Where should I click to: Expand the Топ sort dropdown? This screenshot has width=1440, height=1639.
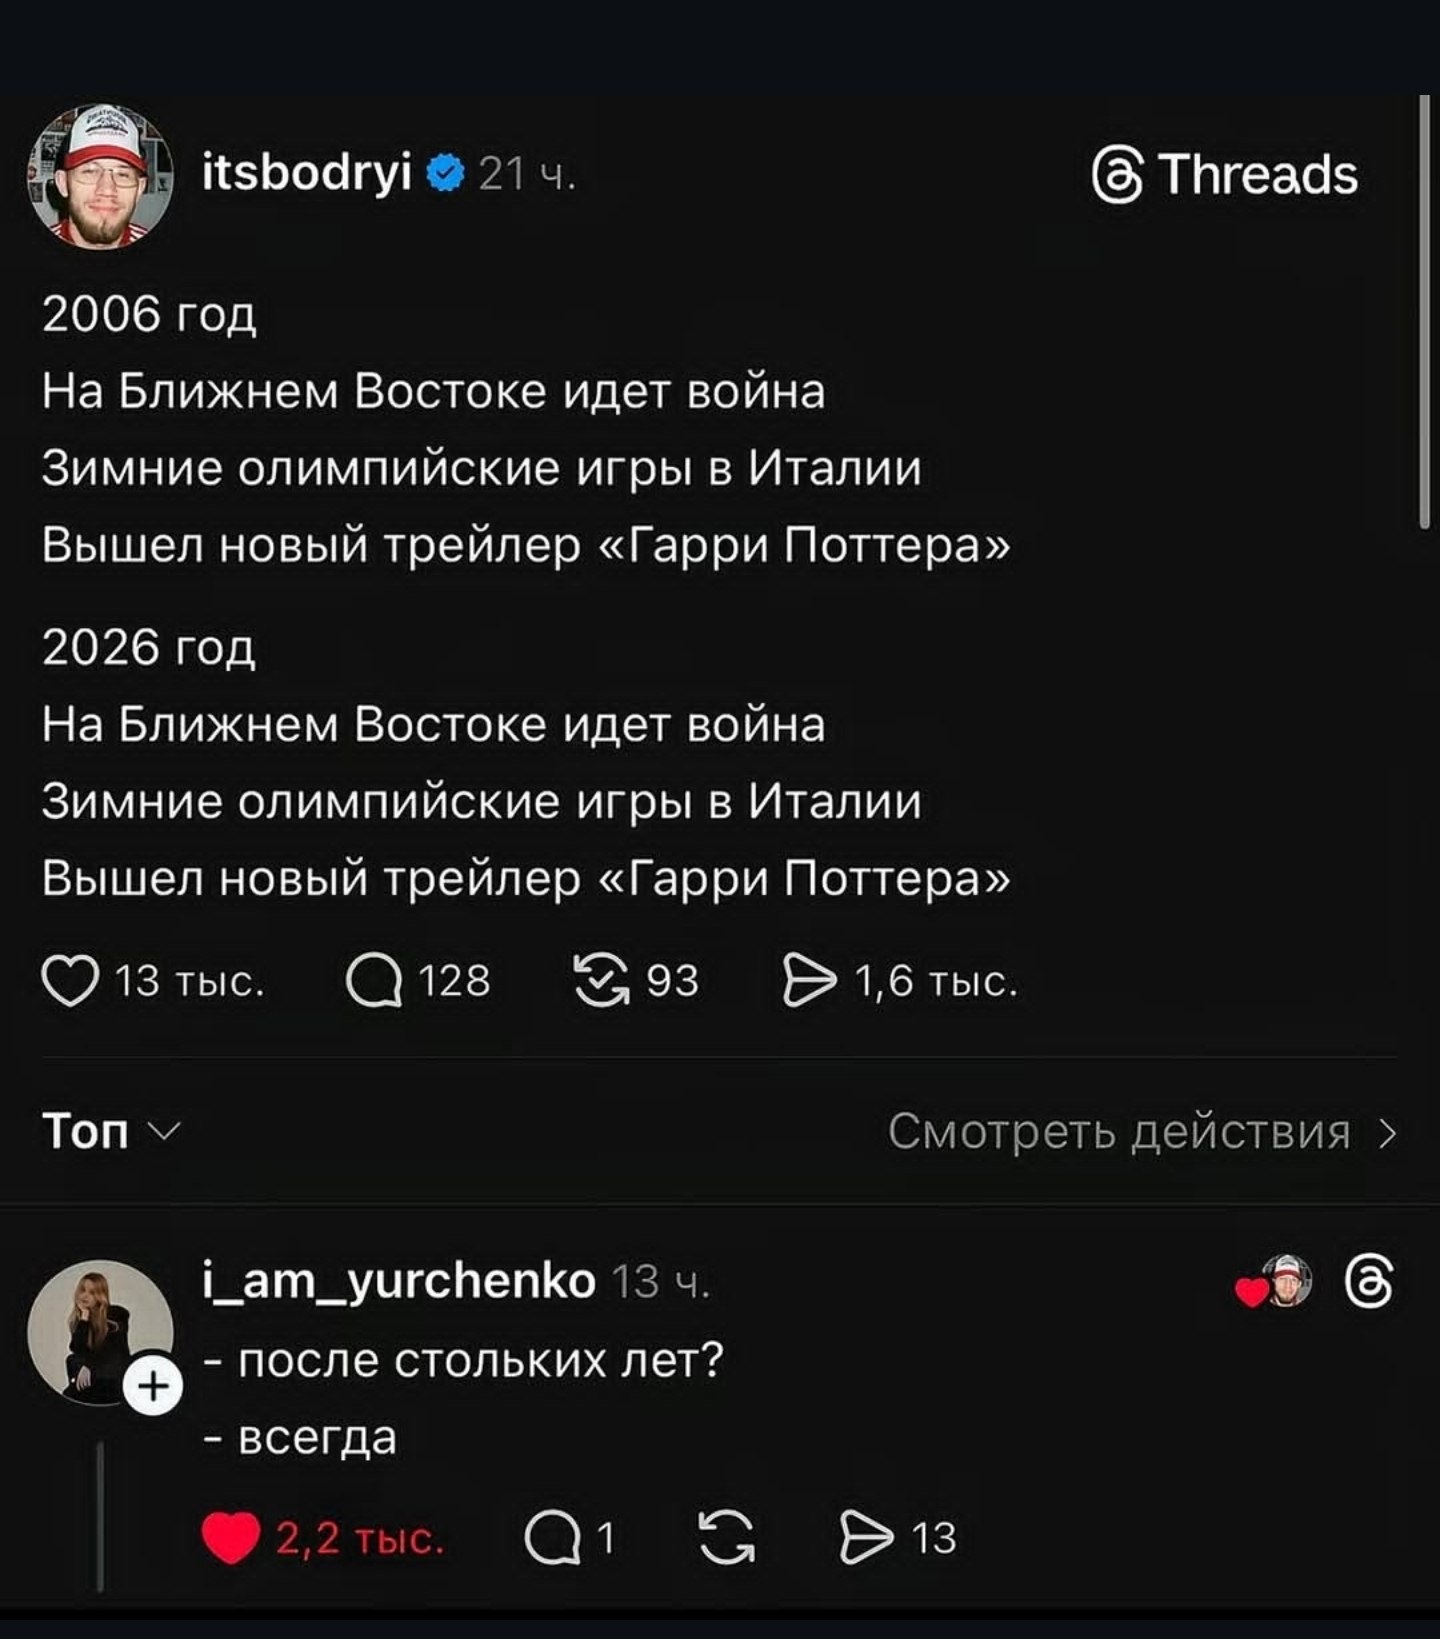click(111, 1132)
